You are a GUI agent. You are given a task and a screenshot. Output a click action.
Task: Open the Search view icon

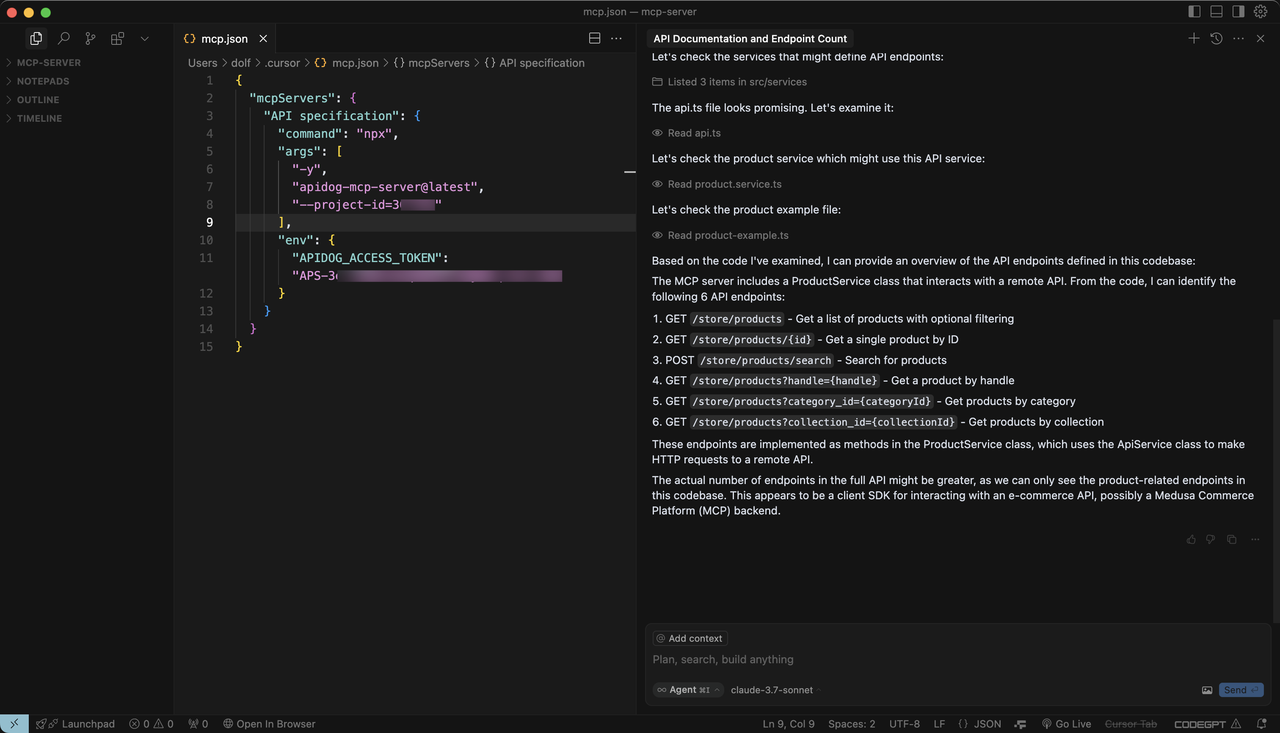[63, 38]
